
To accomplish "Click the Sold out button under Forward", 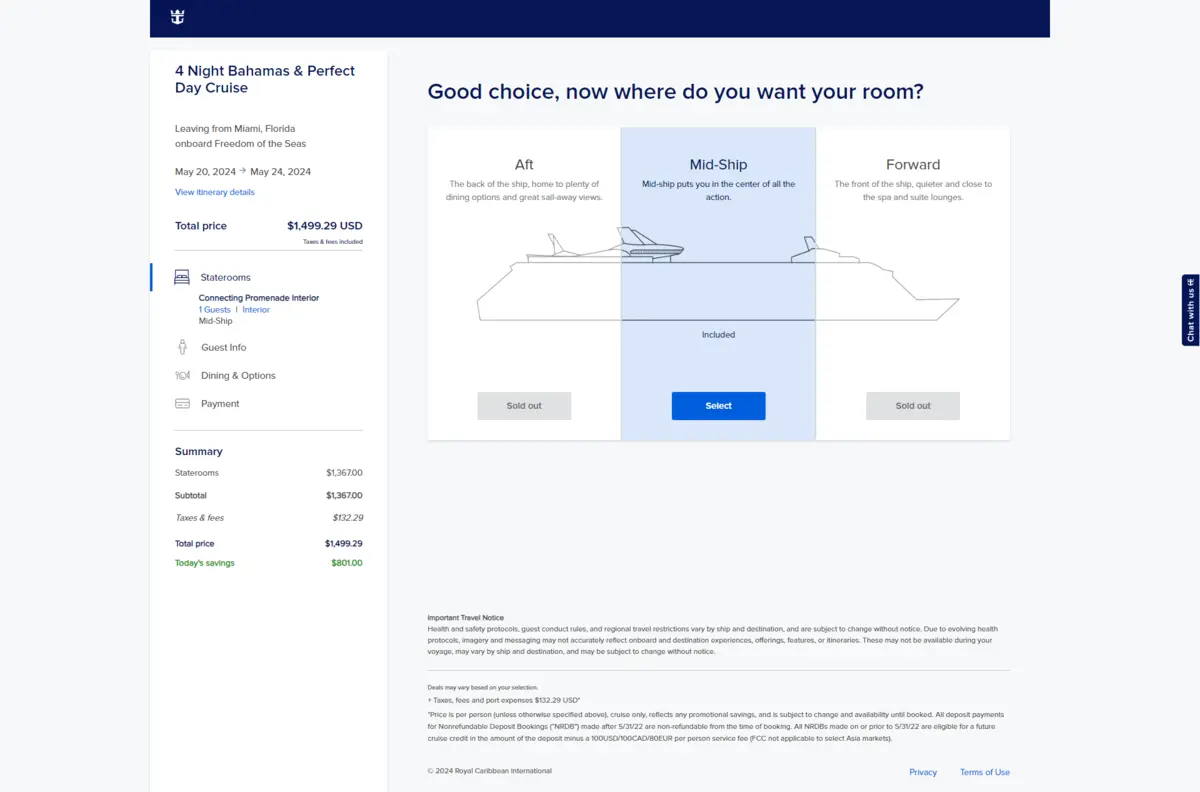I will point(913,406).
